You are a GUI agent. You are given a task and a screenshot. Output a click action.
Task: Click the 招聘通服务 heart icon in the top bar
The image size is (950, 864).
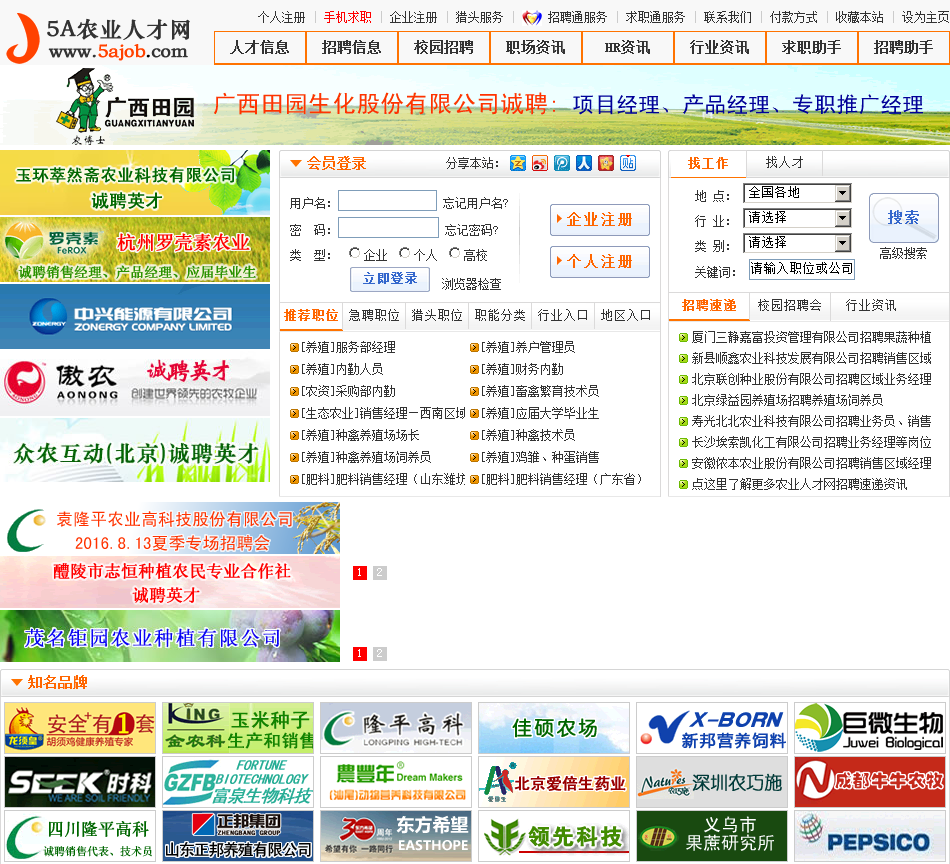pyautogui.click(x=531, y=18)
